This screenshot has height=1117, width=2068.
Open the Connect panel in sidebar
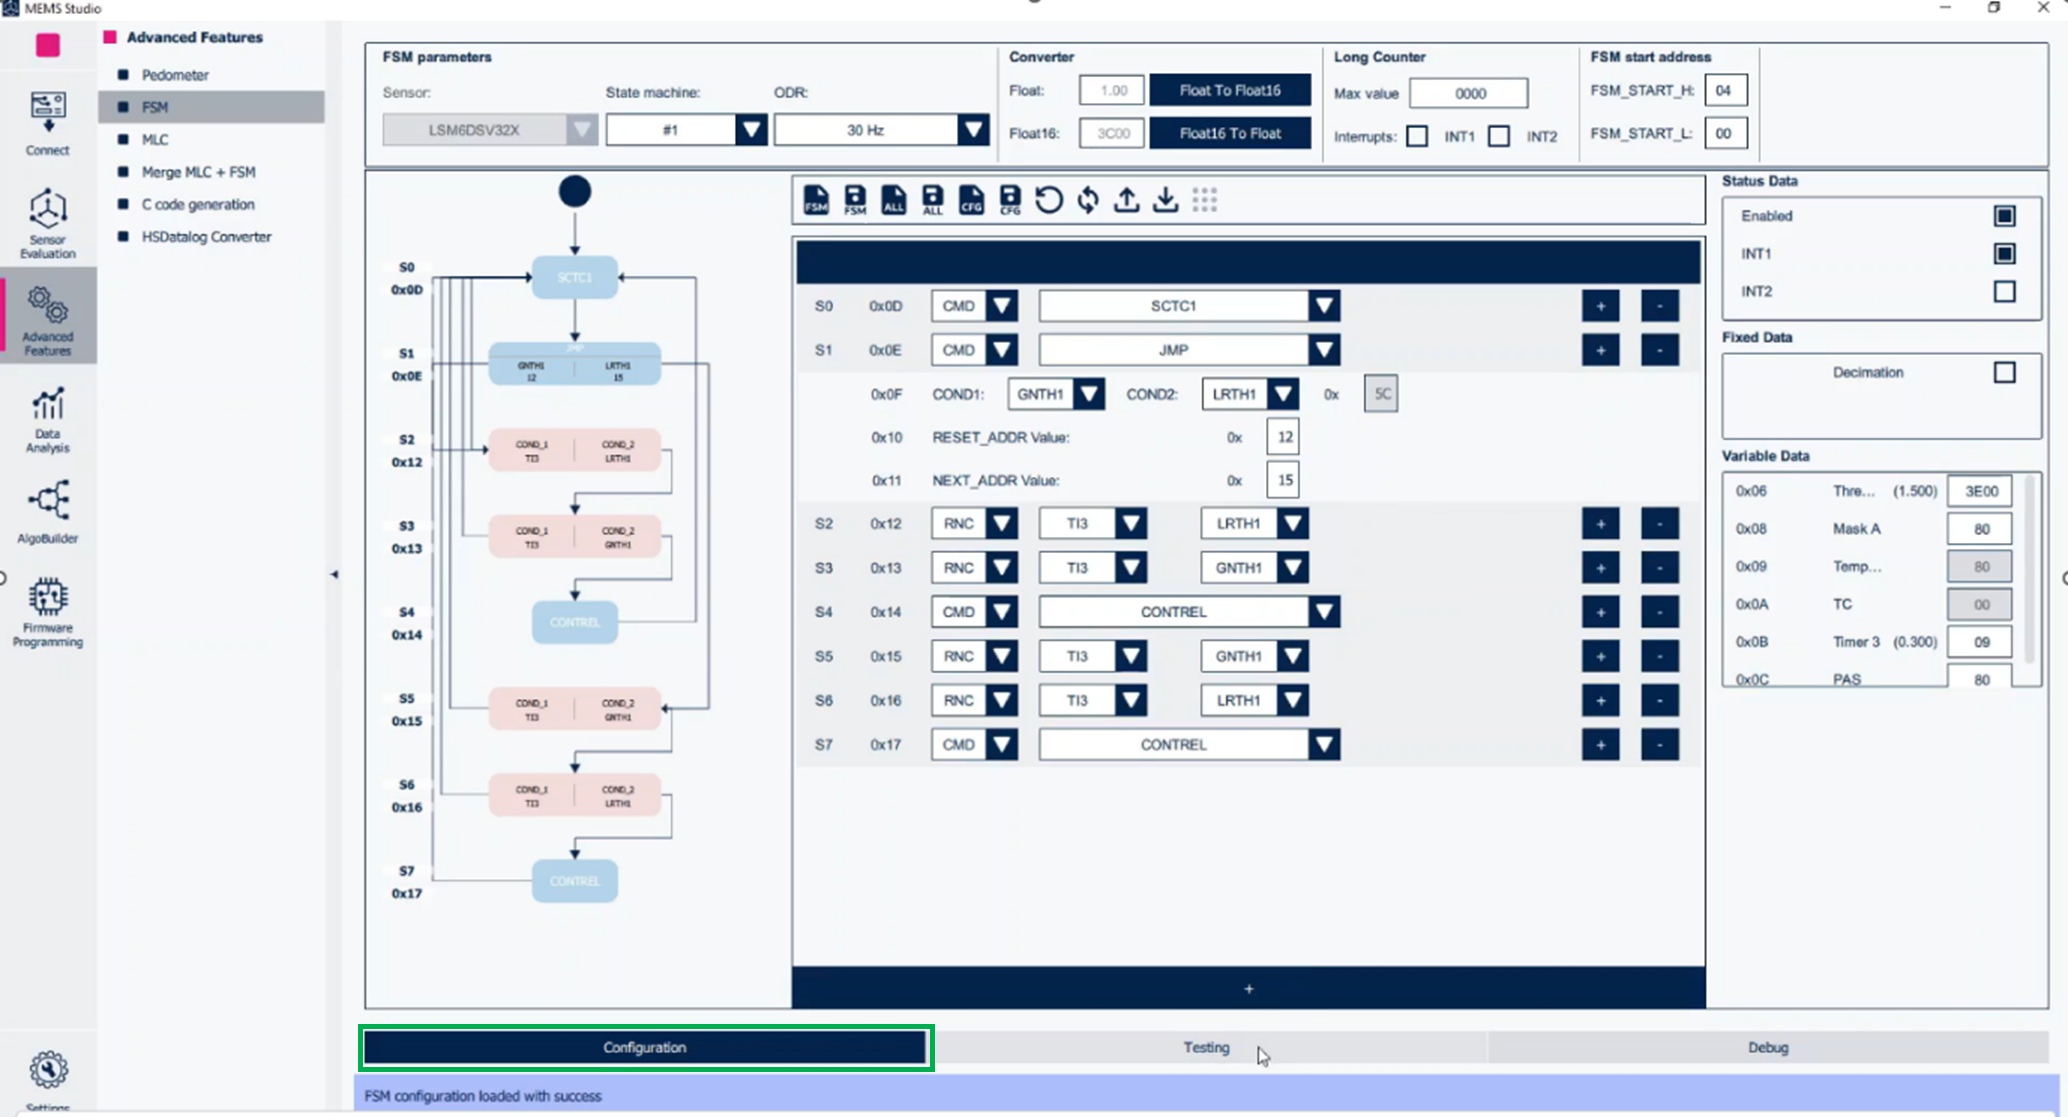tap(46, 120)
